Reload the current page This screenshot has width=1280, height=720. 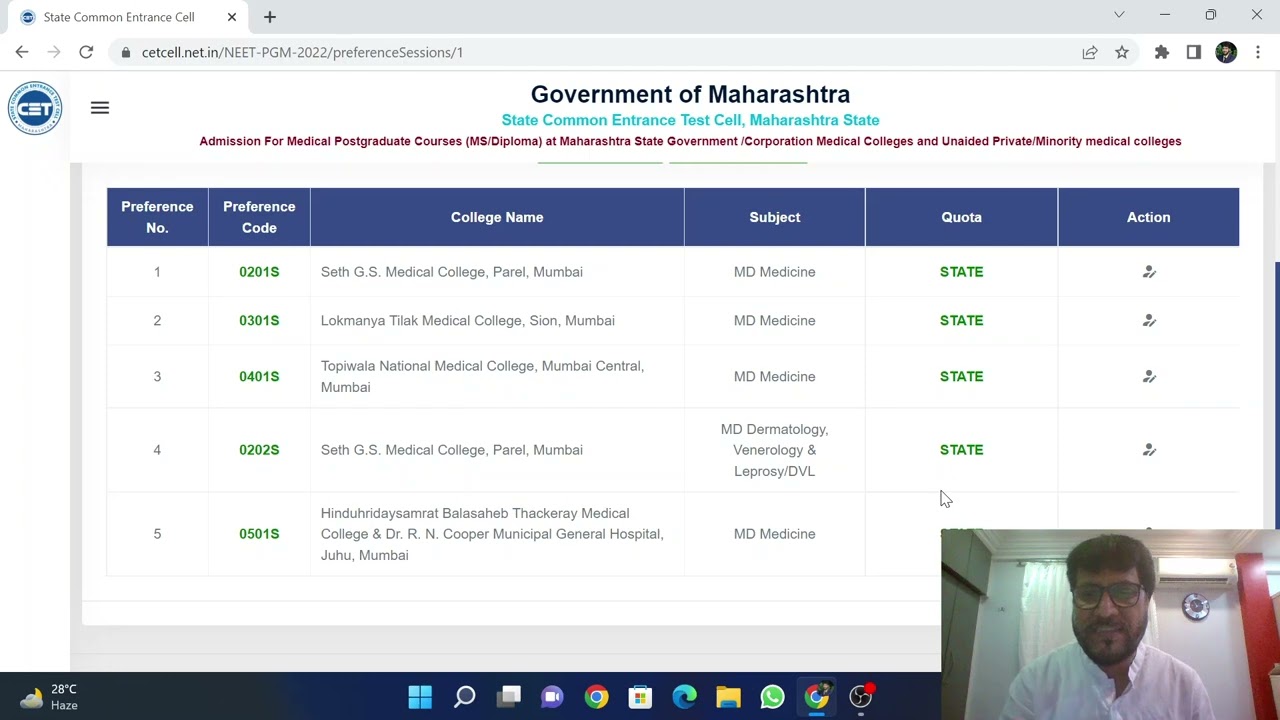click(x=86, y=52)
